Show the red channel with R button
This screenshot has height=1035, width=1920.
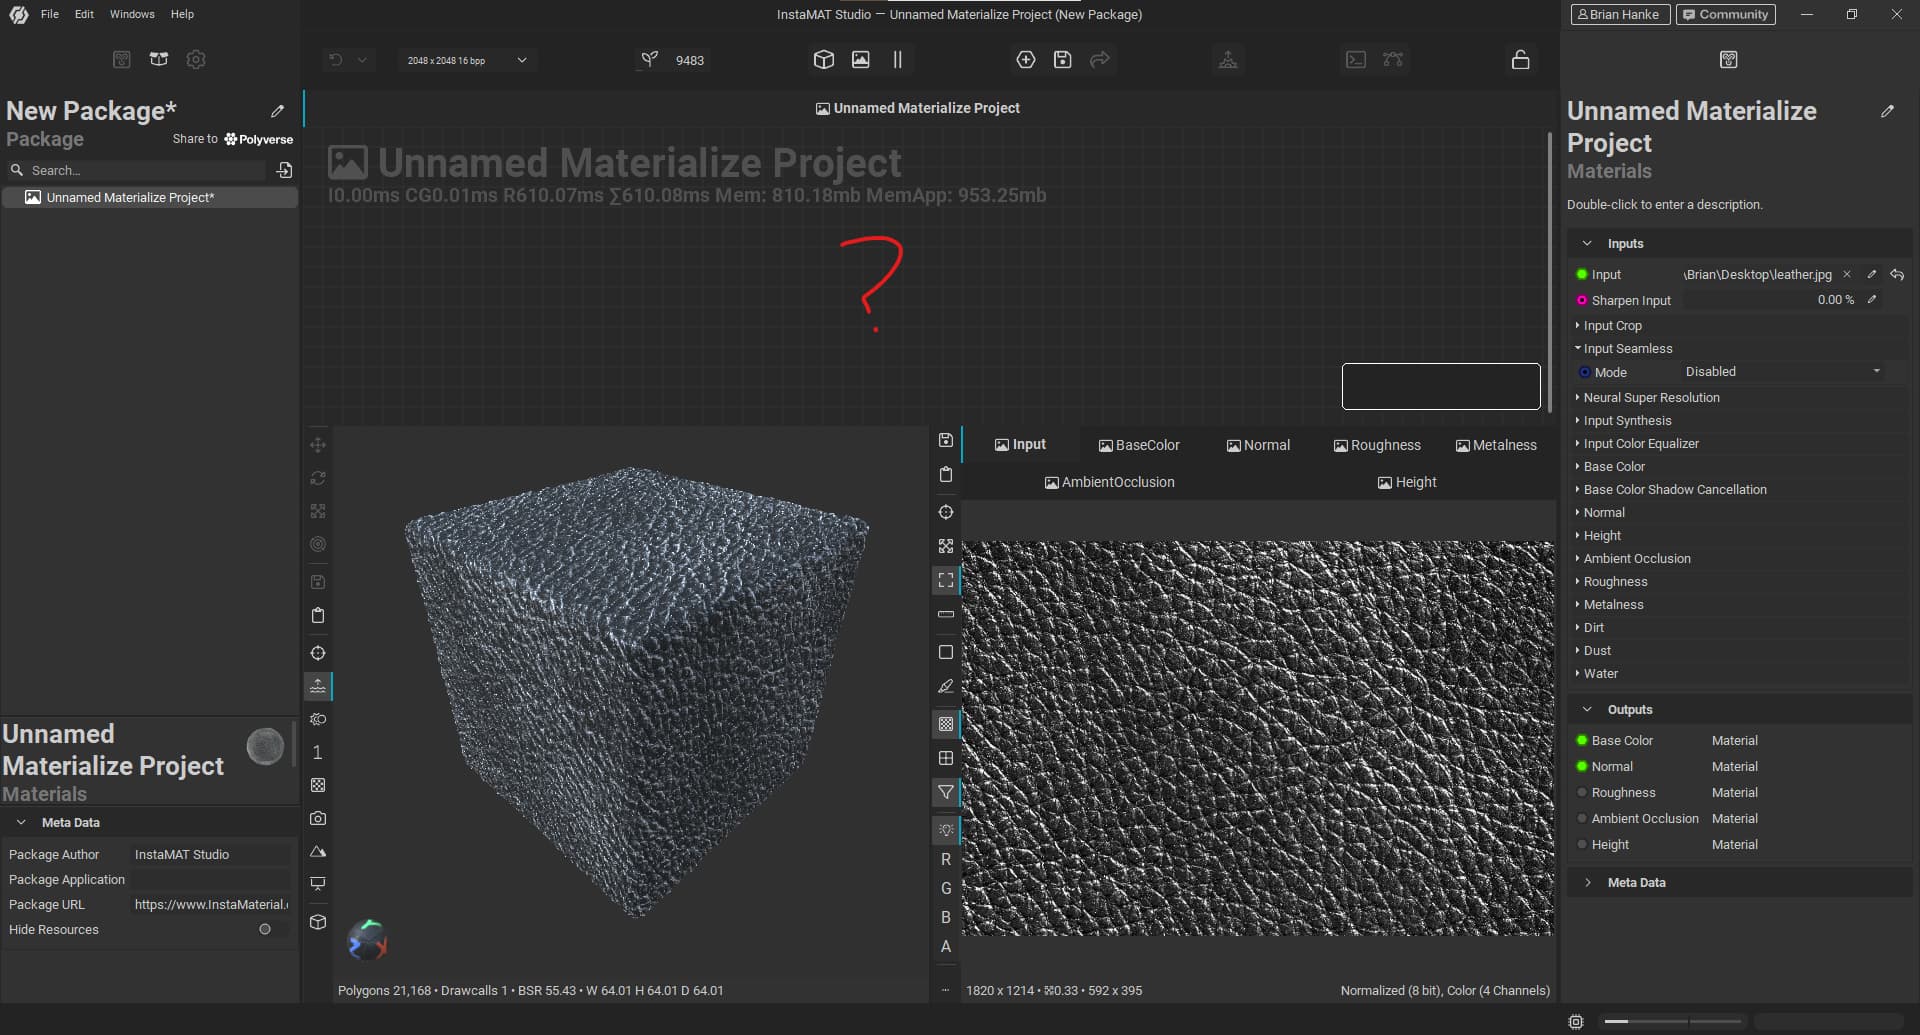point(945,859)
